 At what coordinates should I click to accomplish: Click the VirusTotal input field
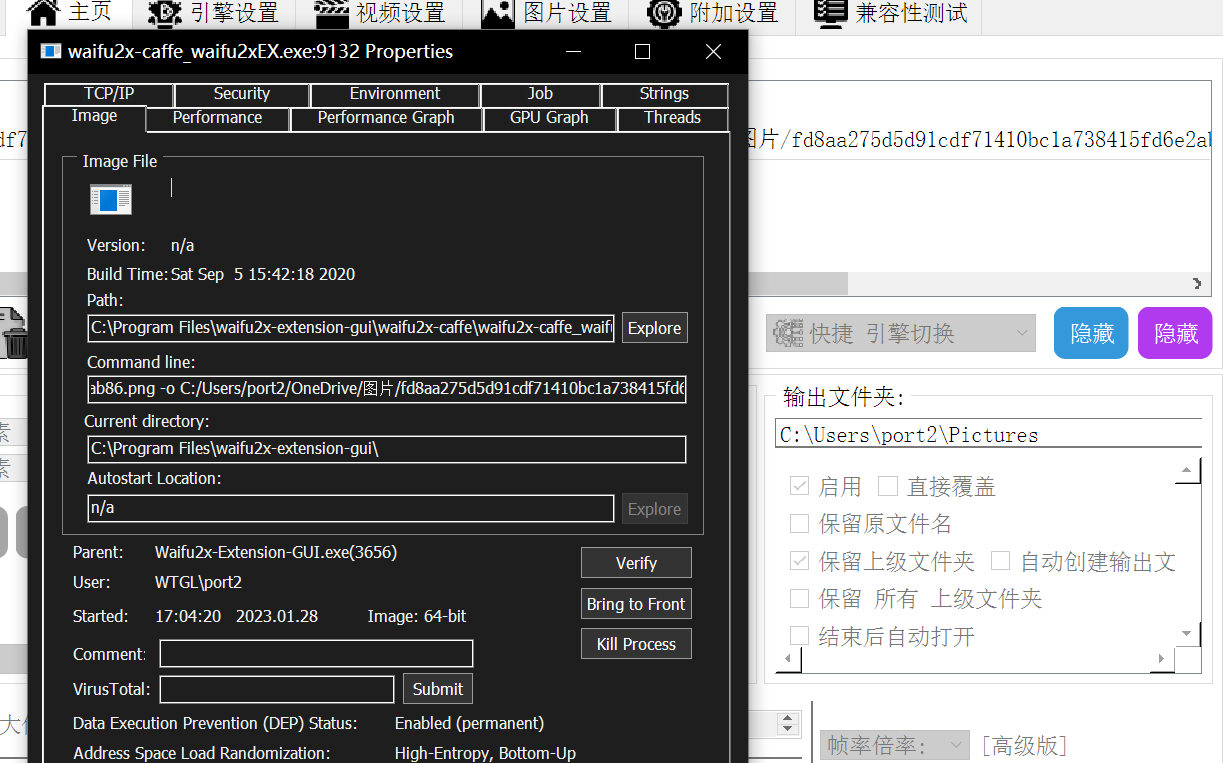click(277, 689)
